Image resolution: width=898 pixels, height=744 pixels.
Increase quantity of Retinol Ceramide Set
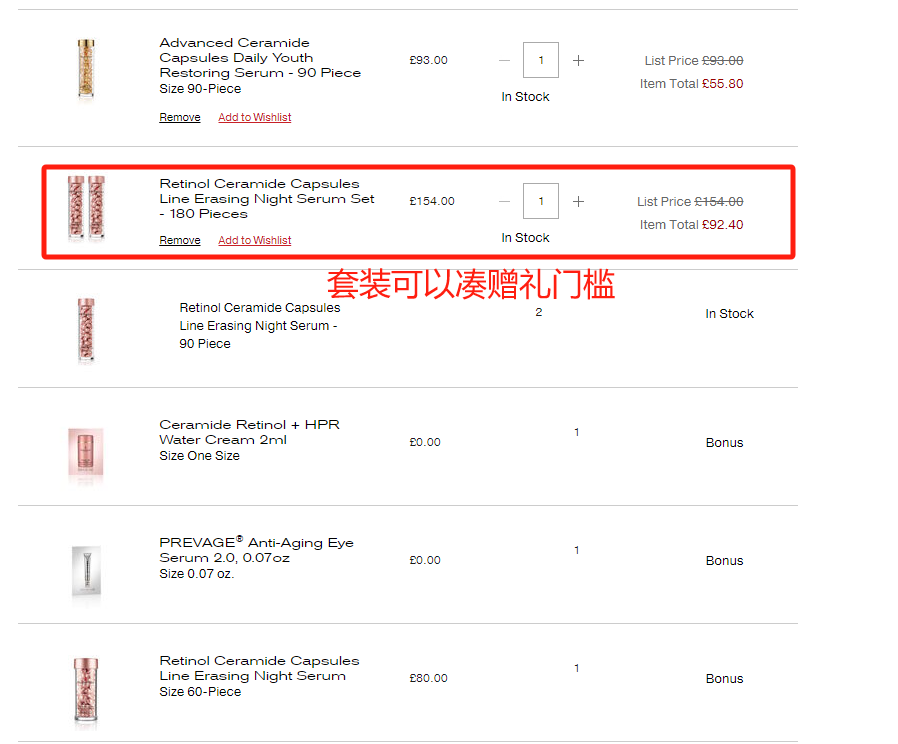pyautogui.click(x=578, y=201)
